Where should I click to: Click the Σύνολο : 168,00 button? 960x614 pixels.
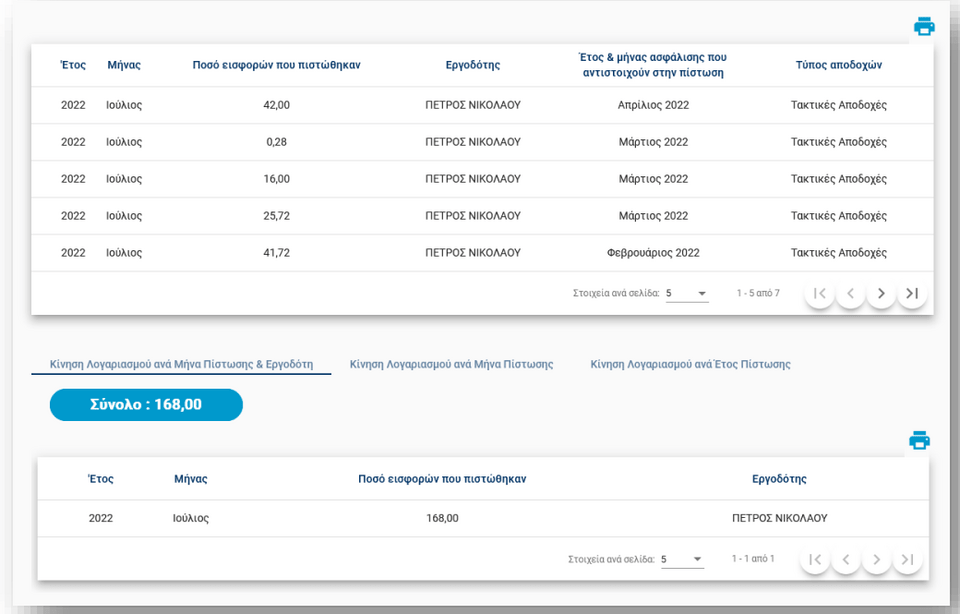(x=146, y=405)
